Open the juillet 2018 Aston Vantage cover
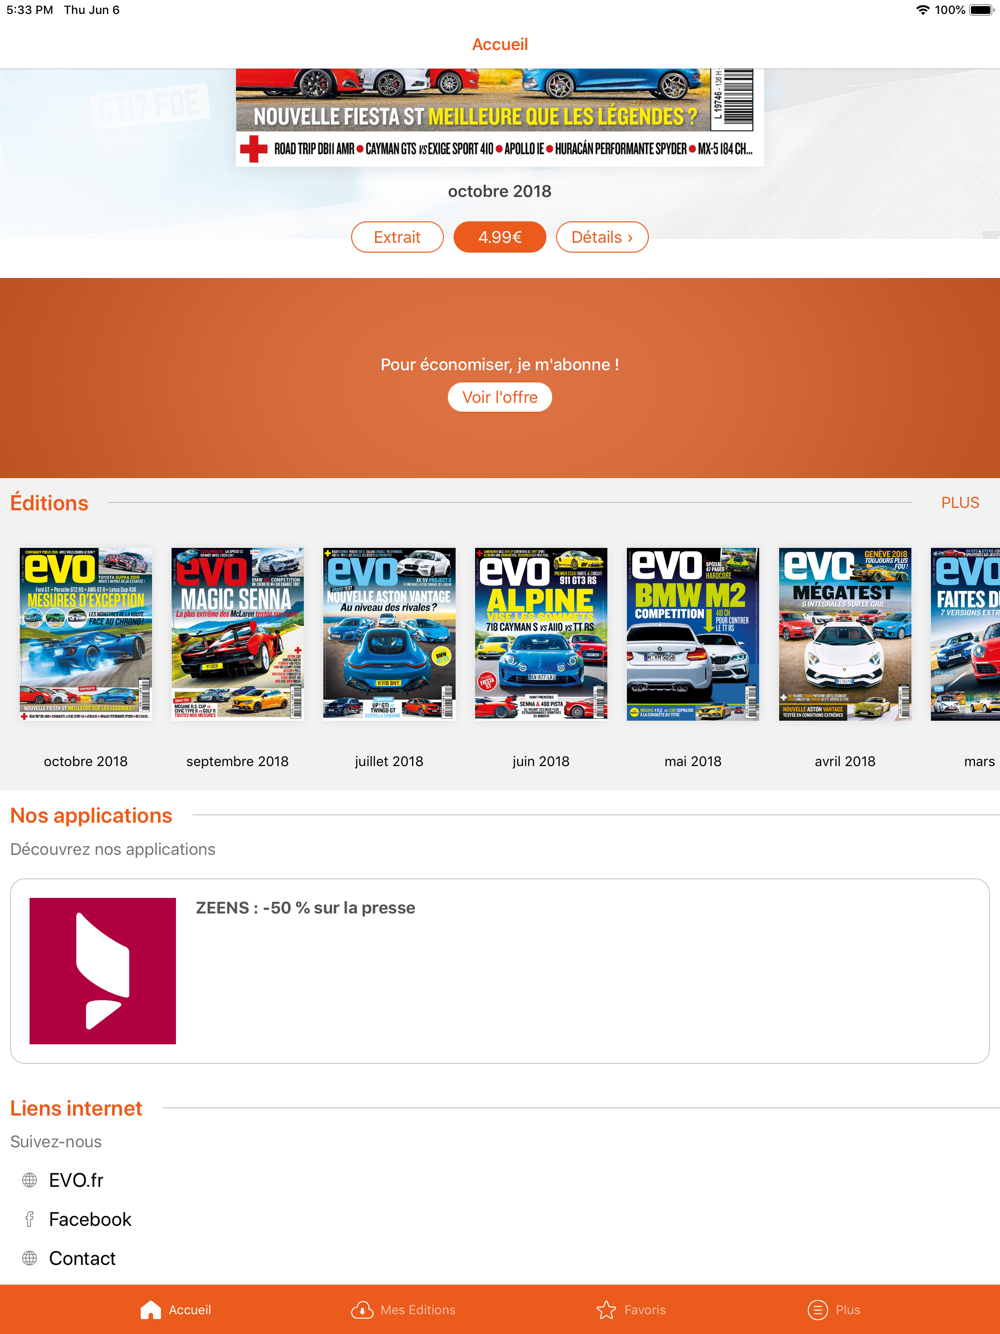This screenshot has width=1000, height=1334. [x=389, y=634]
